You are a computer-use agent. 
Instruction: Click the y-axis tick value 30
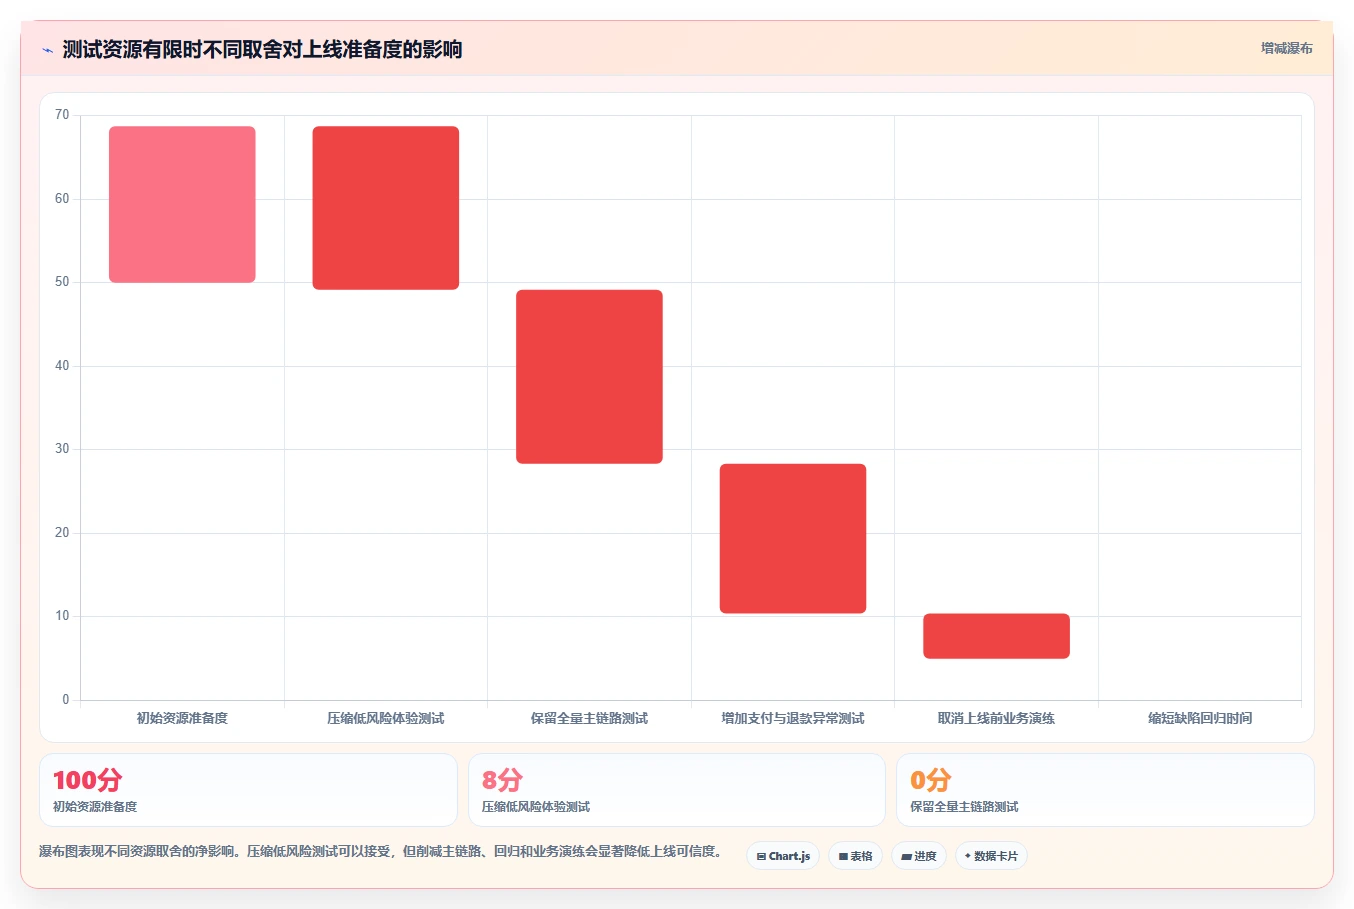(62, 449)
